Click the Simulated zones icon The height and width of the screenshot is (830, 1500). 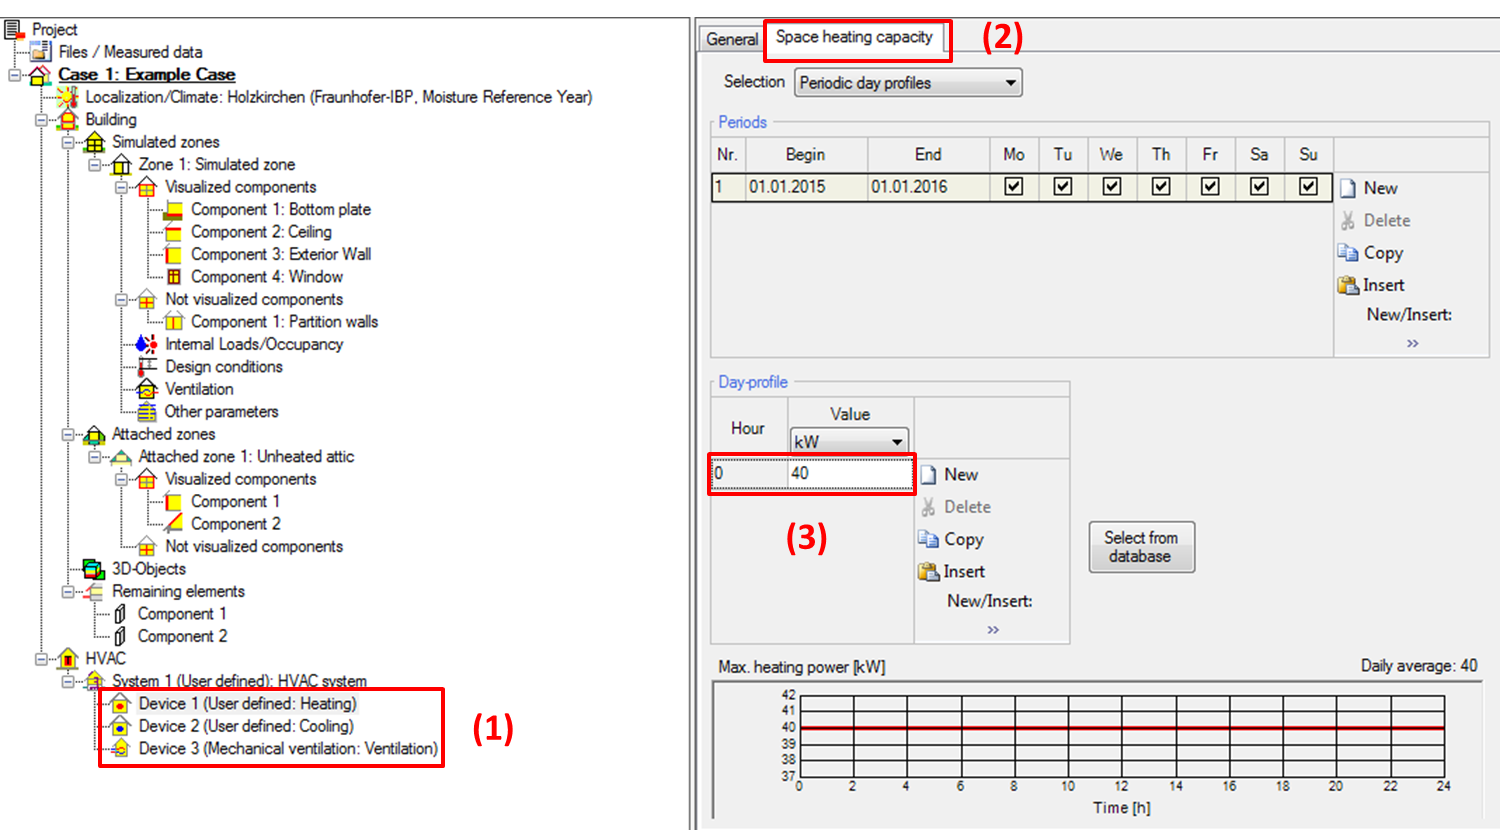pyautogui.click(x=94, y=142)
